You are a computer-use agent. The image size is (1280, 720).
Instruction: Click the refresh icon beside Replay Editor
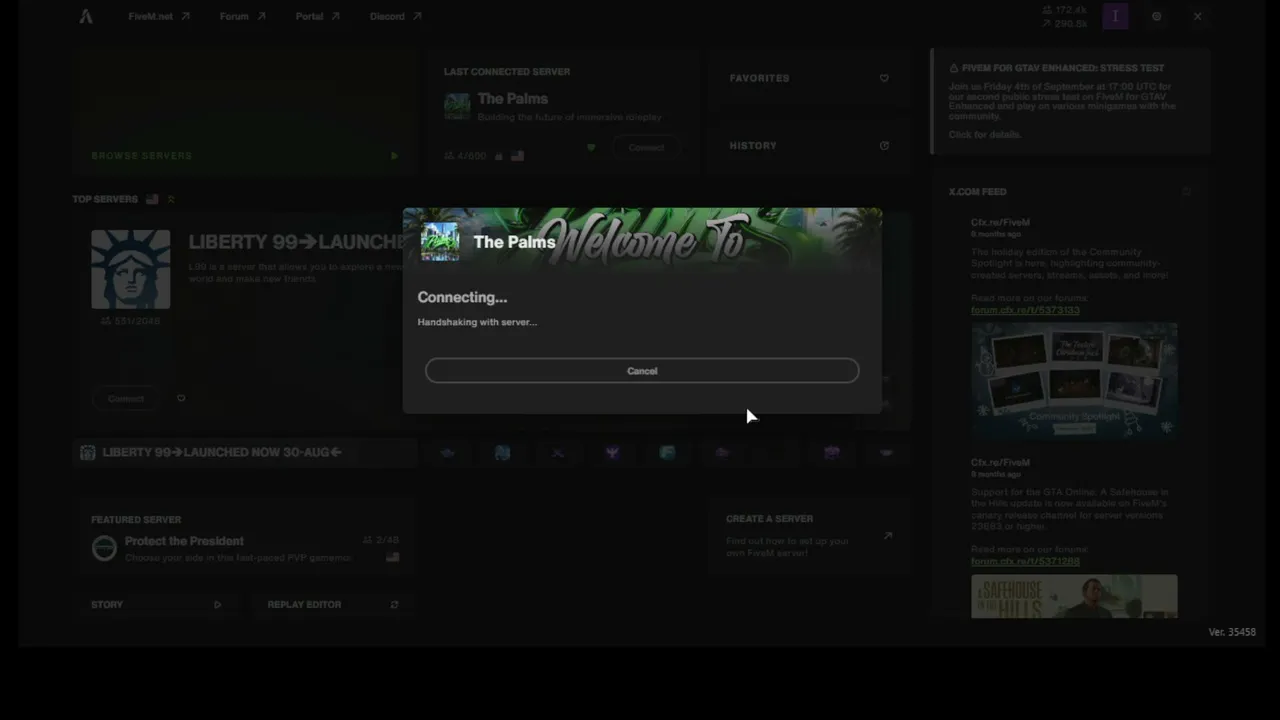pyautogui.click(x=394, y=604)
